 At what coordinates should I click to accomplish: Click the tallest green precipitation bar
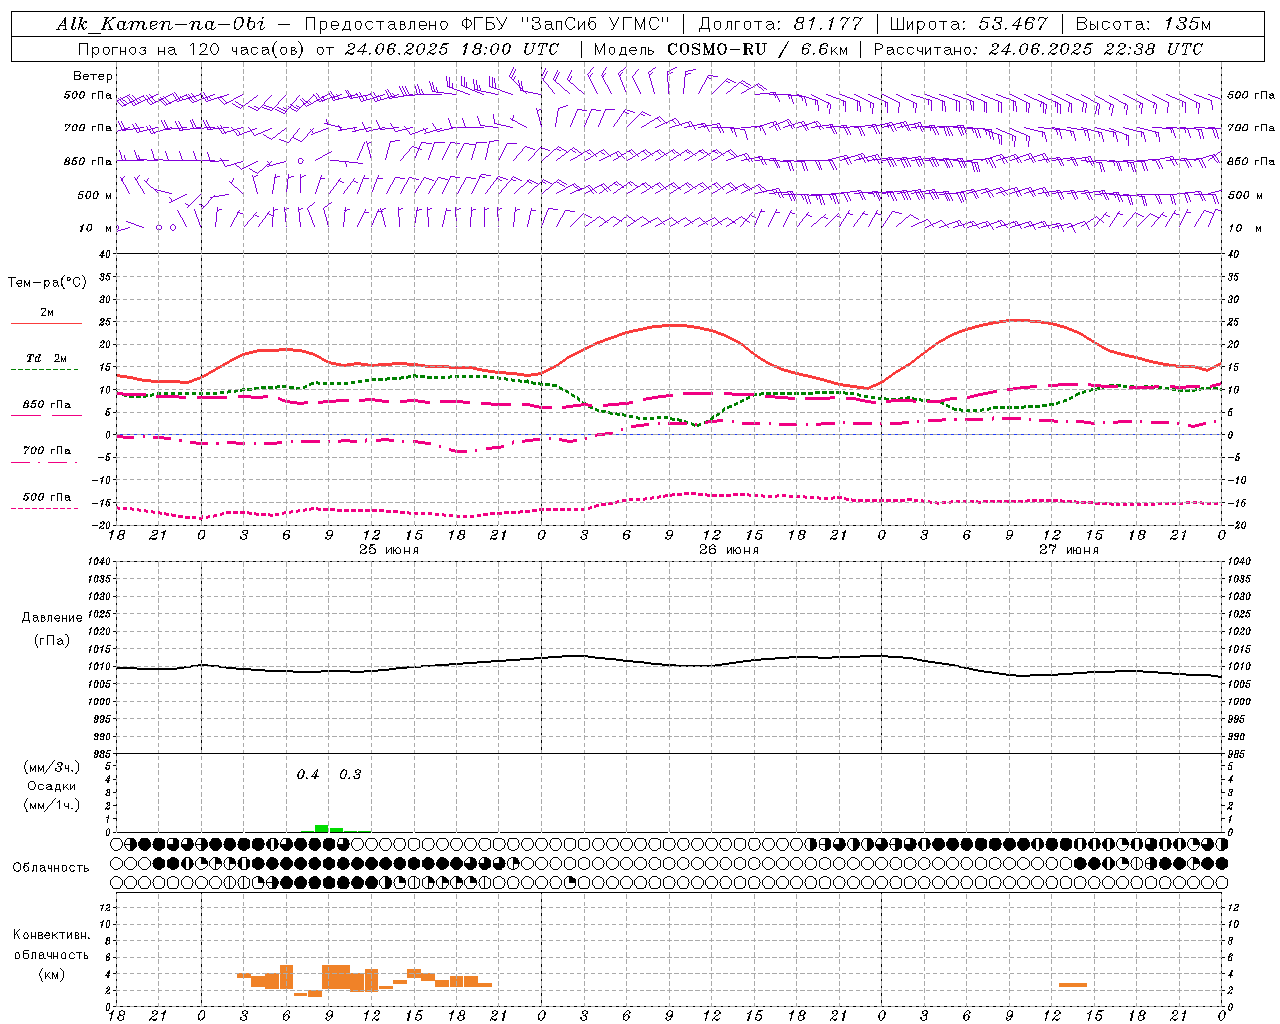(321, 828)
